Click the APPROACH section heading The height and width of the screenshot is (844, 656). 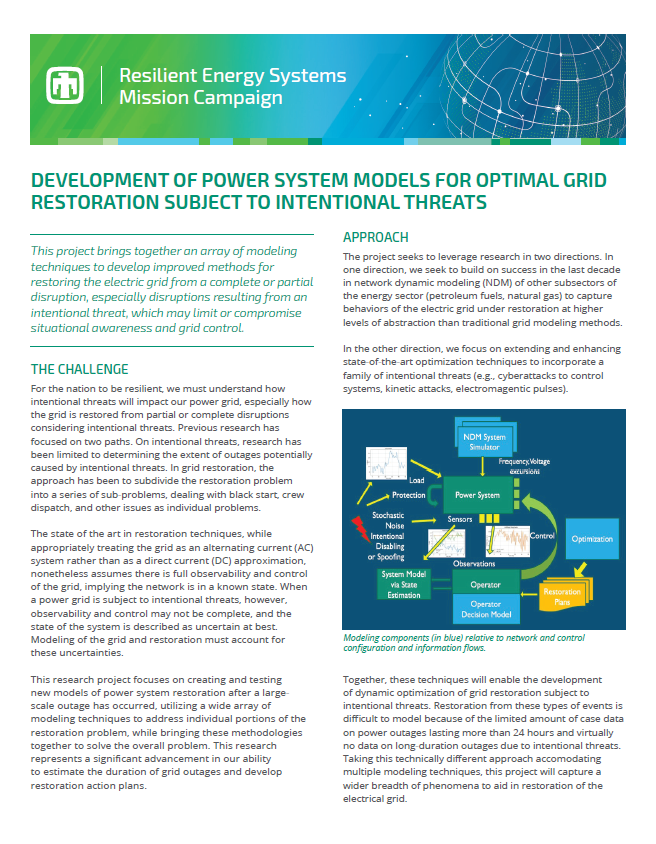point(375,237)
